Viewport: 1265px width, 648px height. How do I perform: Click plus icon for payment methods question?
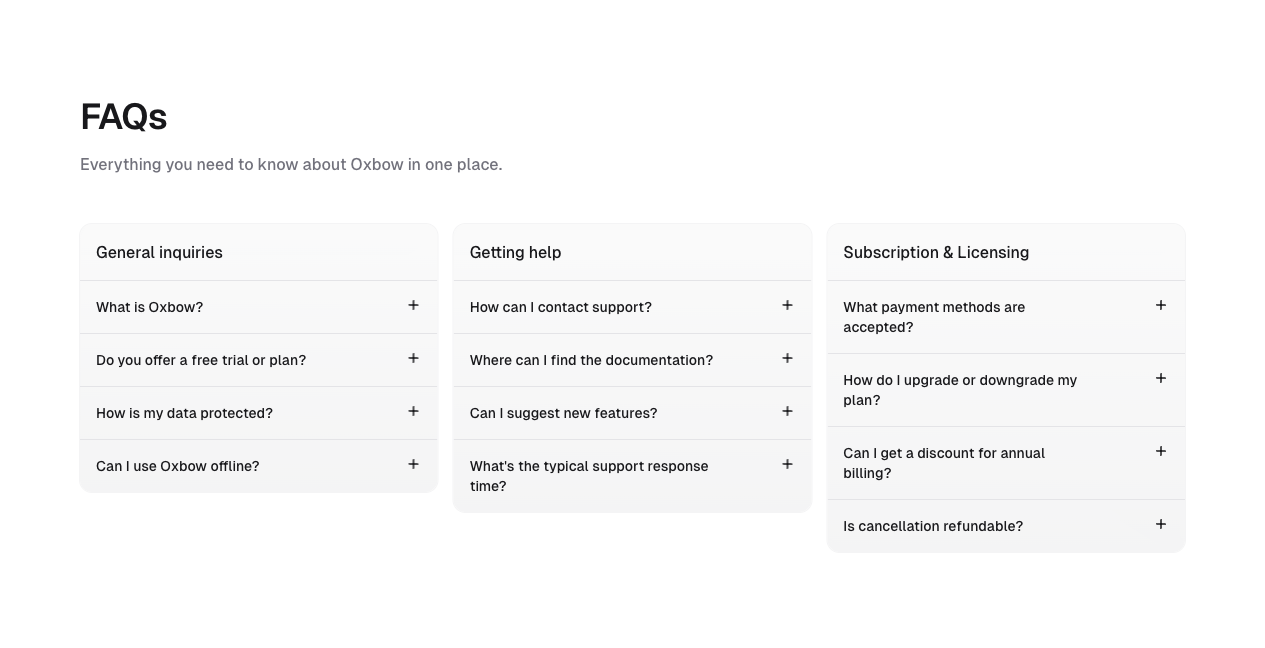tap(1160, 306)
